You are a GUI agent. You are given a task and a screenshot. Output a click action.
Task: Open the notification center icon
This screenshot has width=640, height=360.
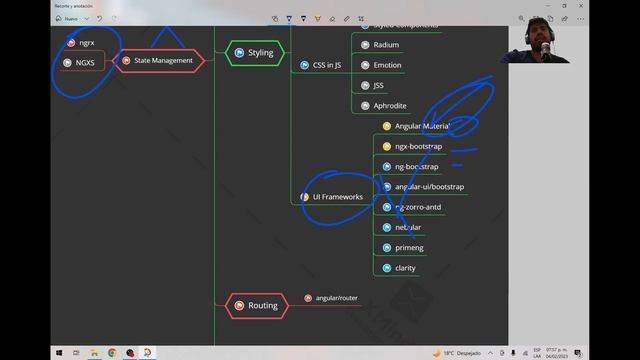click(x=578, y=353)
